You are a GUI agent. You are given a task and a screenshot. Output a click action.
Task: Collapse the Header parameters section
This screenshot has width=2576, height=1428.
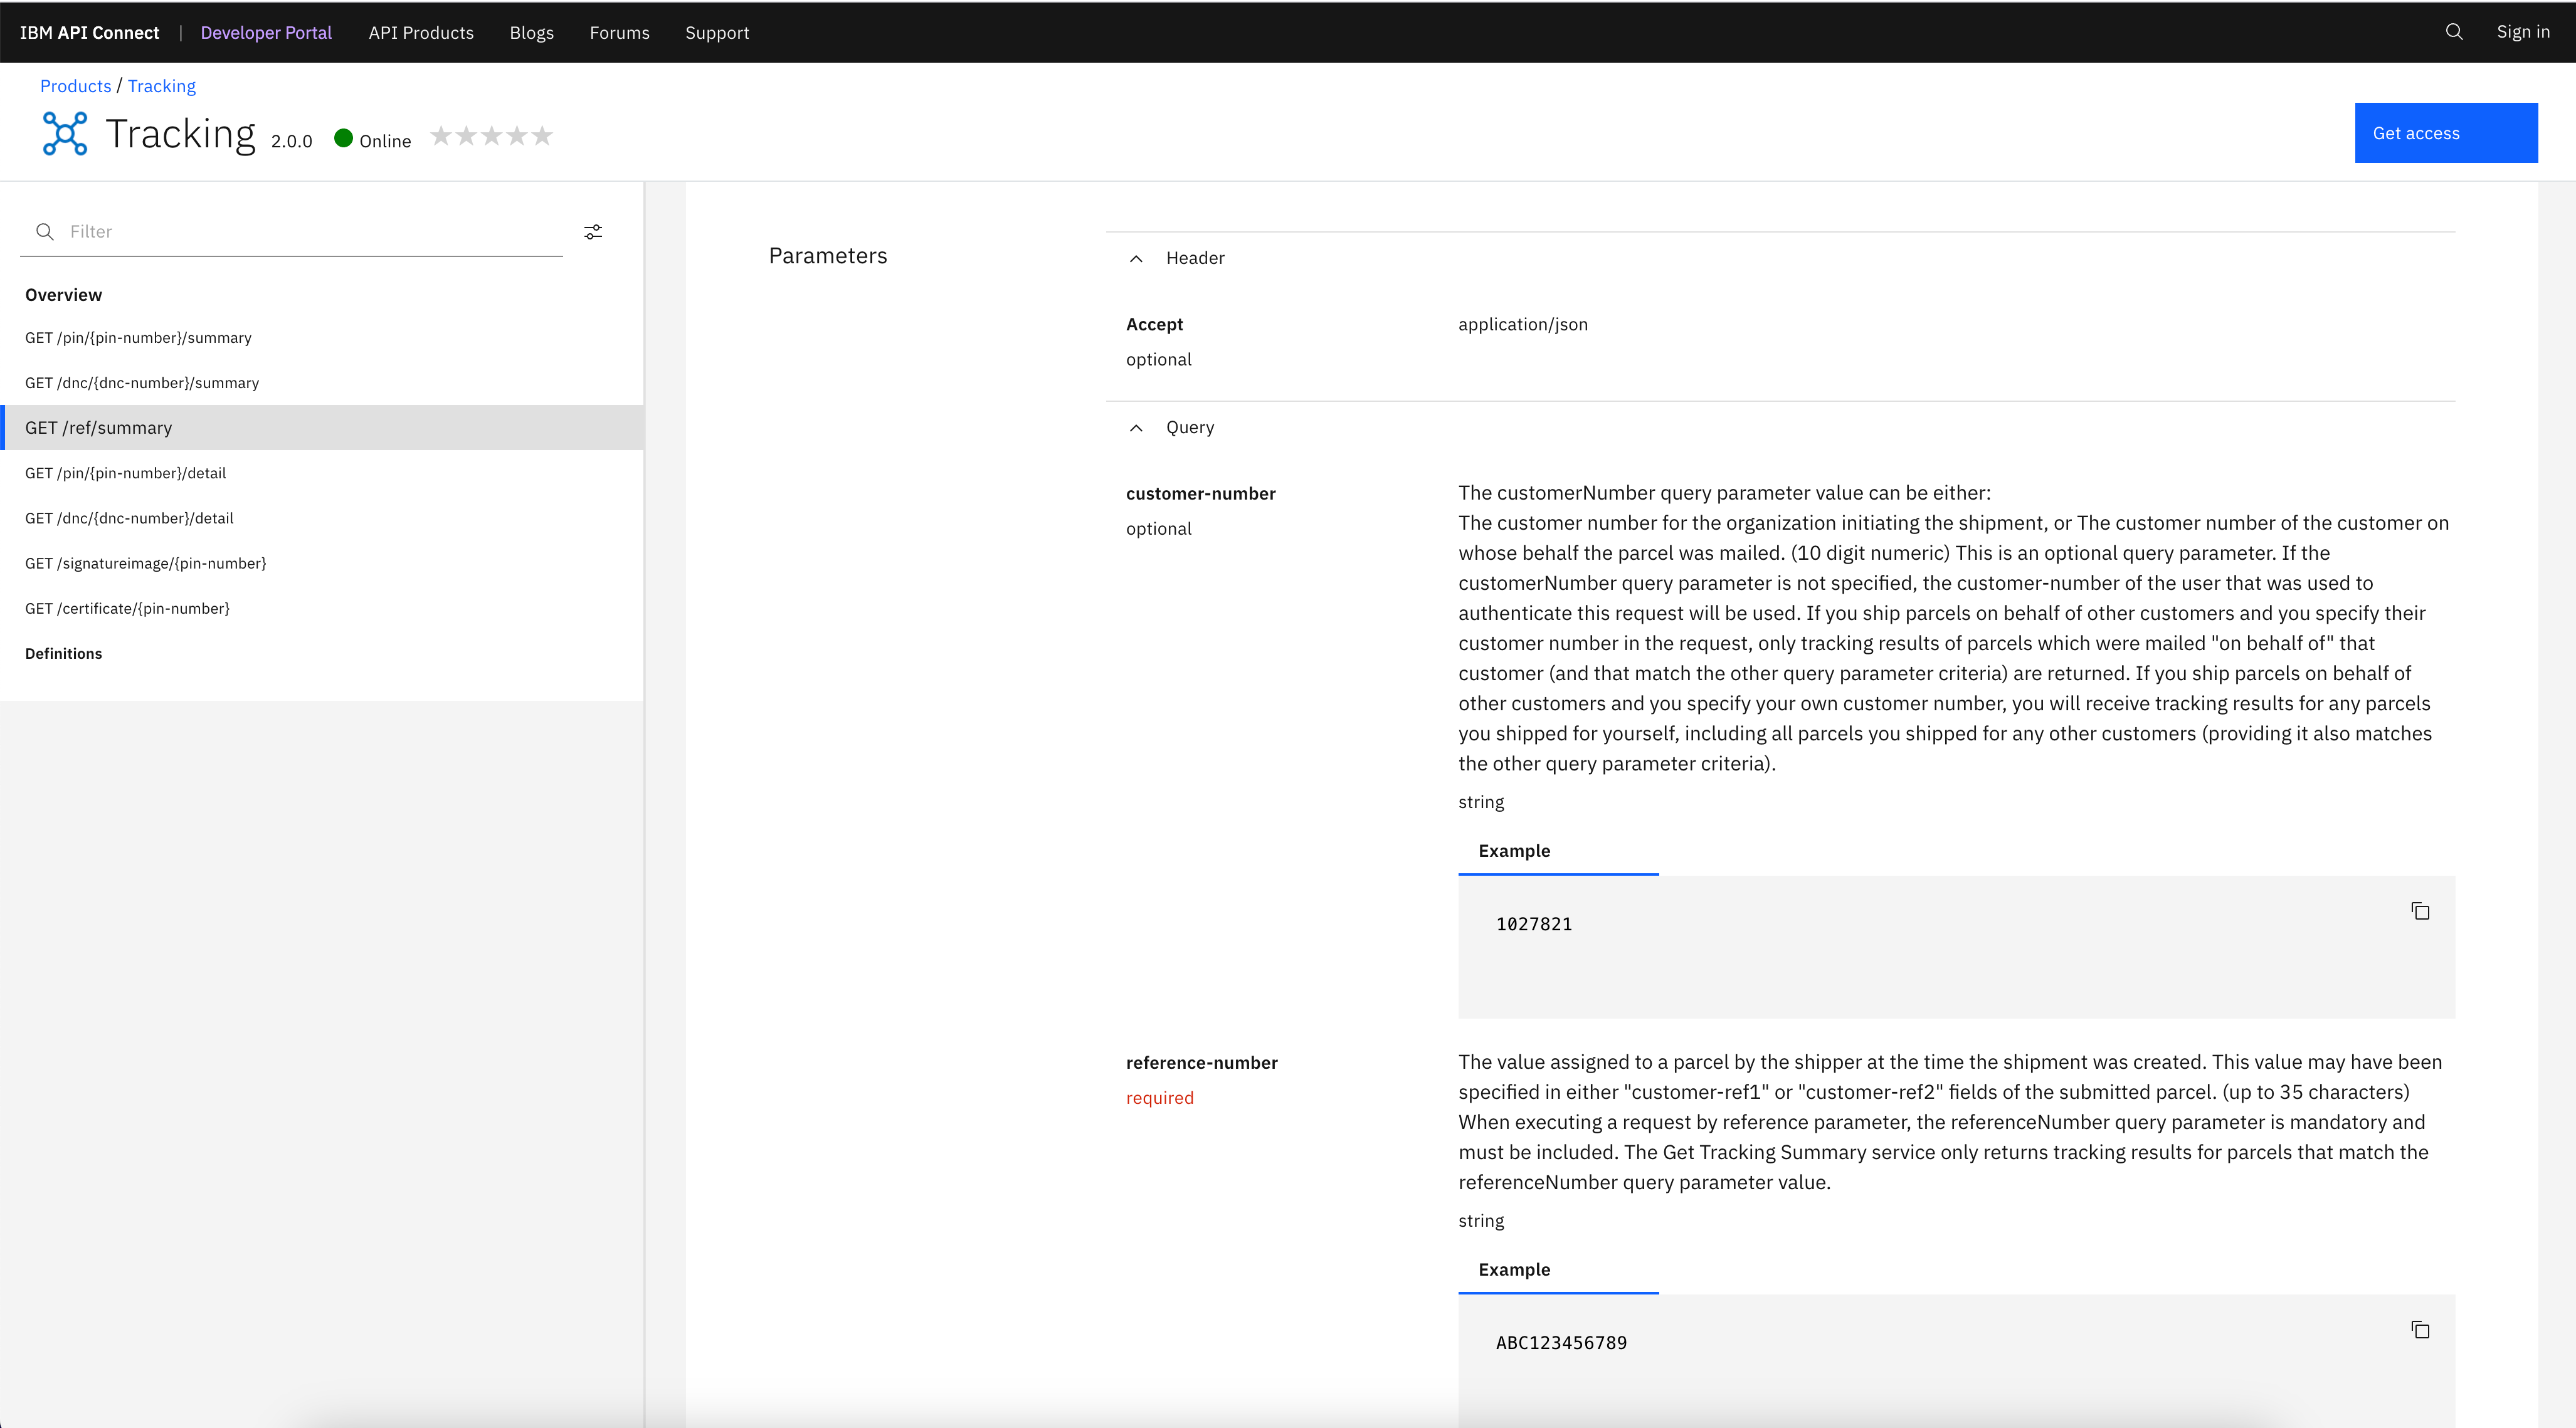tap(1136, 259)
